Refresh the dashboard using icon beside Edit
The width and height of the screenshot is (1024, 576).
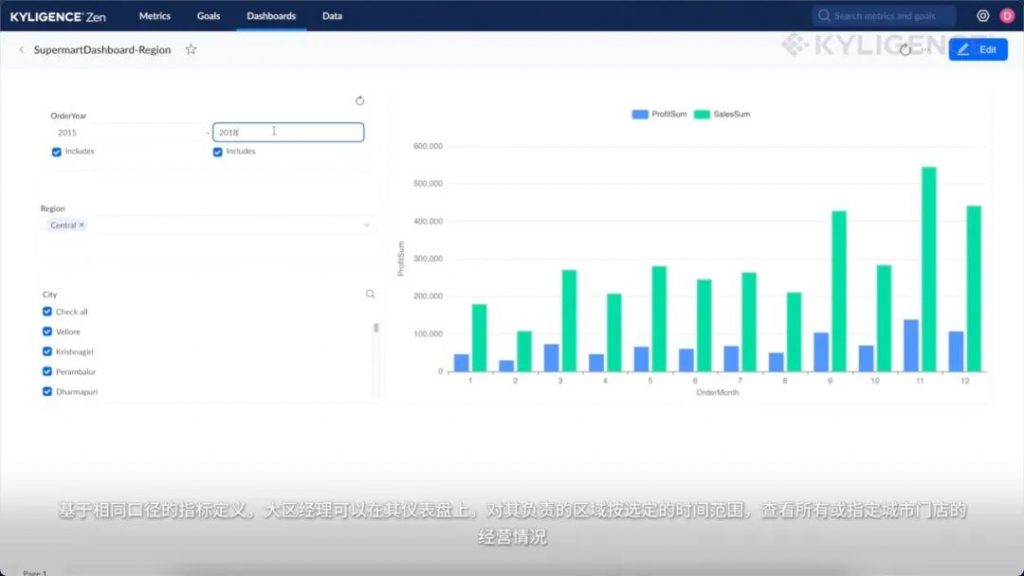coord(905,50)
